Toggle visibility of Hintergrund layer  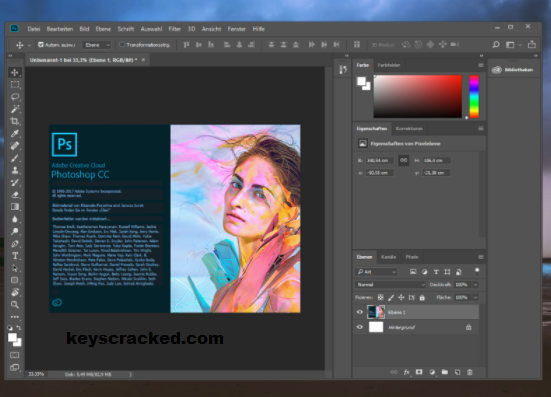[359, 327]
